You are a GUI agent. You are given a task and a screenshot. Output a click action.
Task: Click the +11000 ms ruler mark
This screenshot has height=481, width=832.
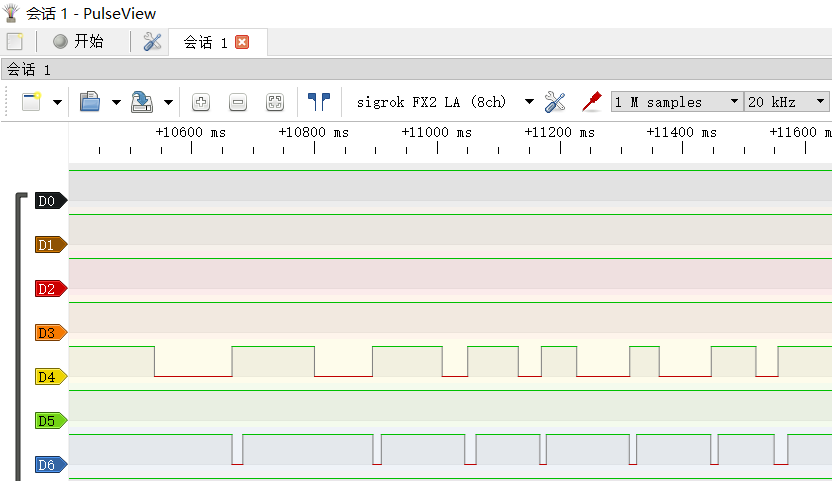click(437, 132)
